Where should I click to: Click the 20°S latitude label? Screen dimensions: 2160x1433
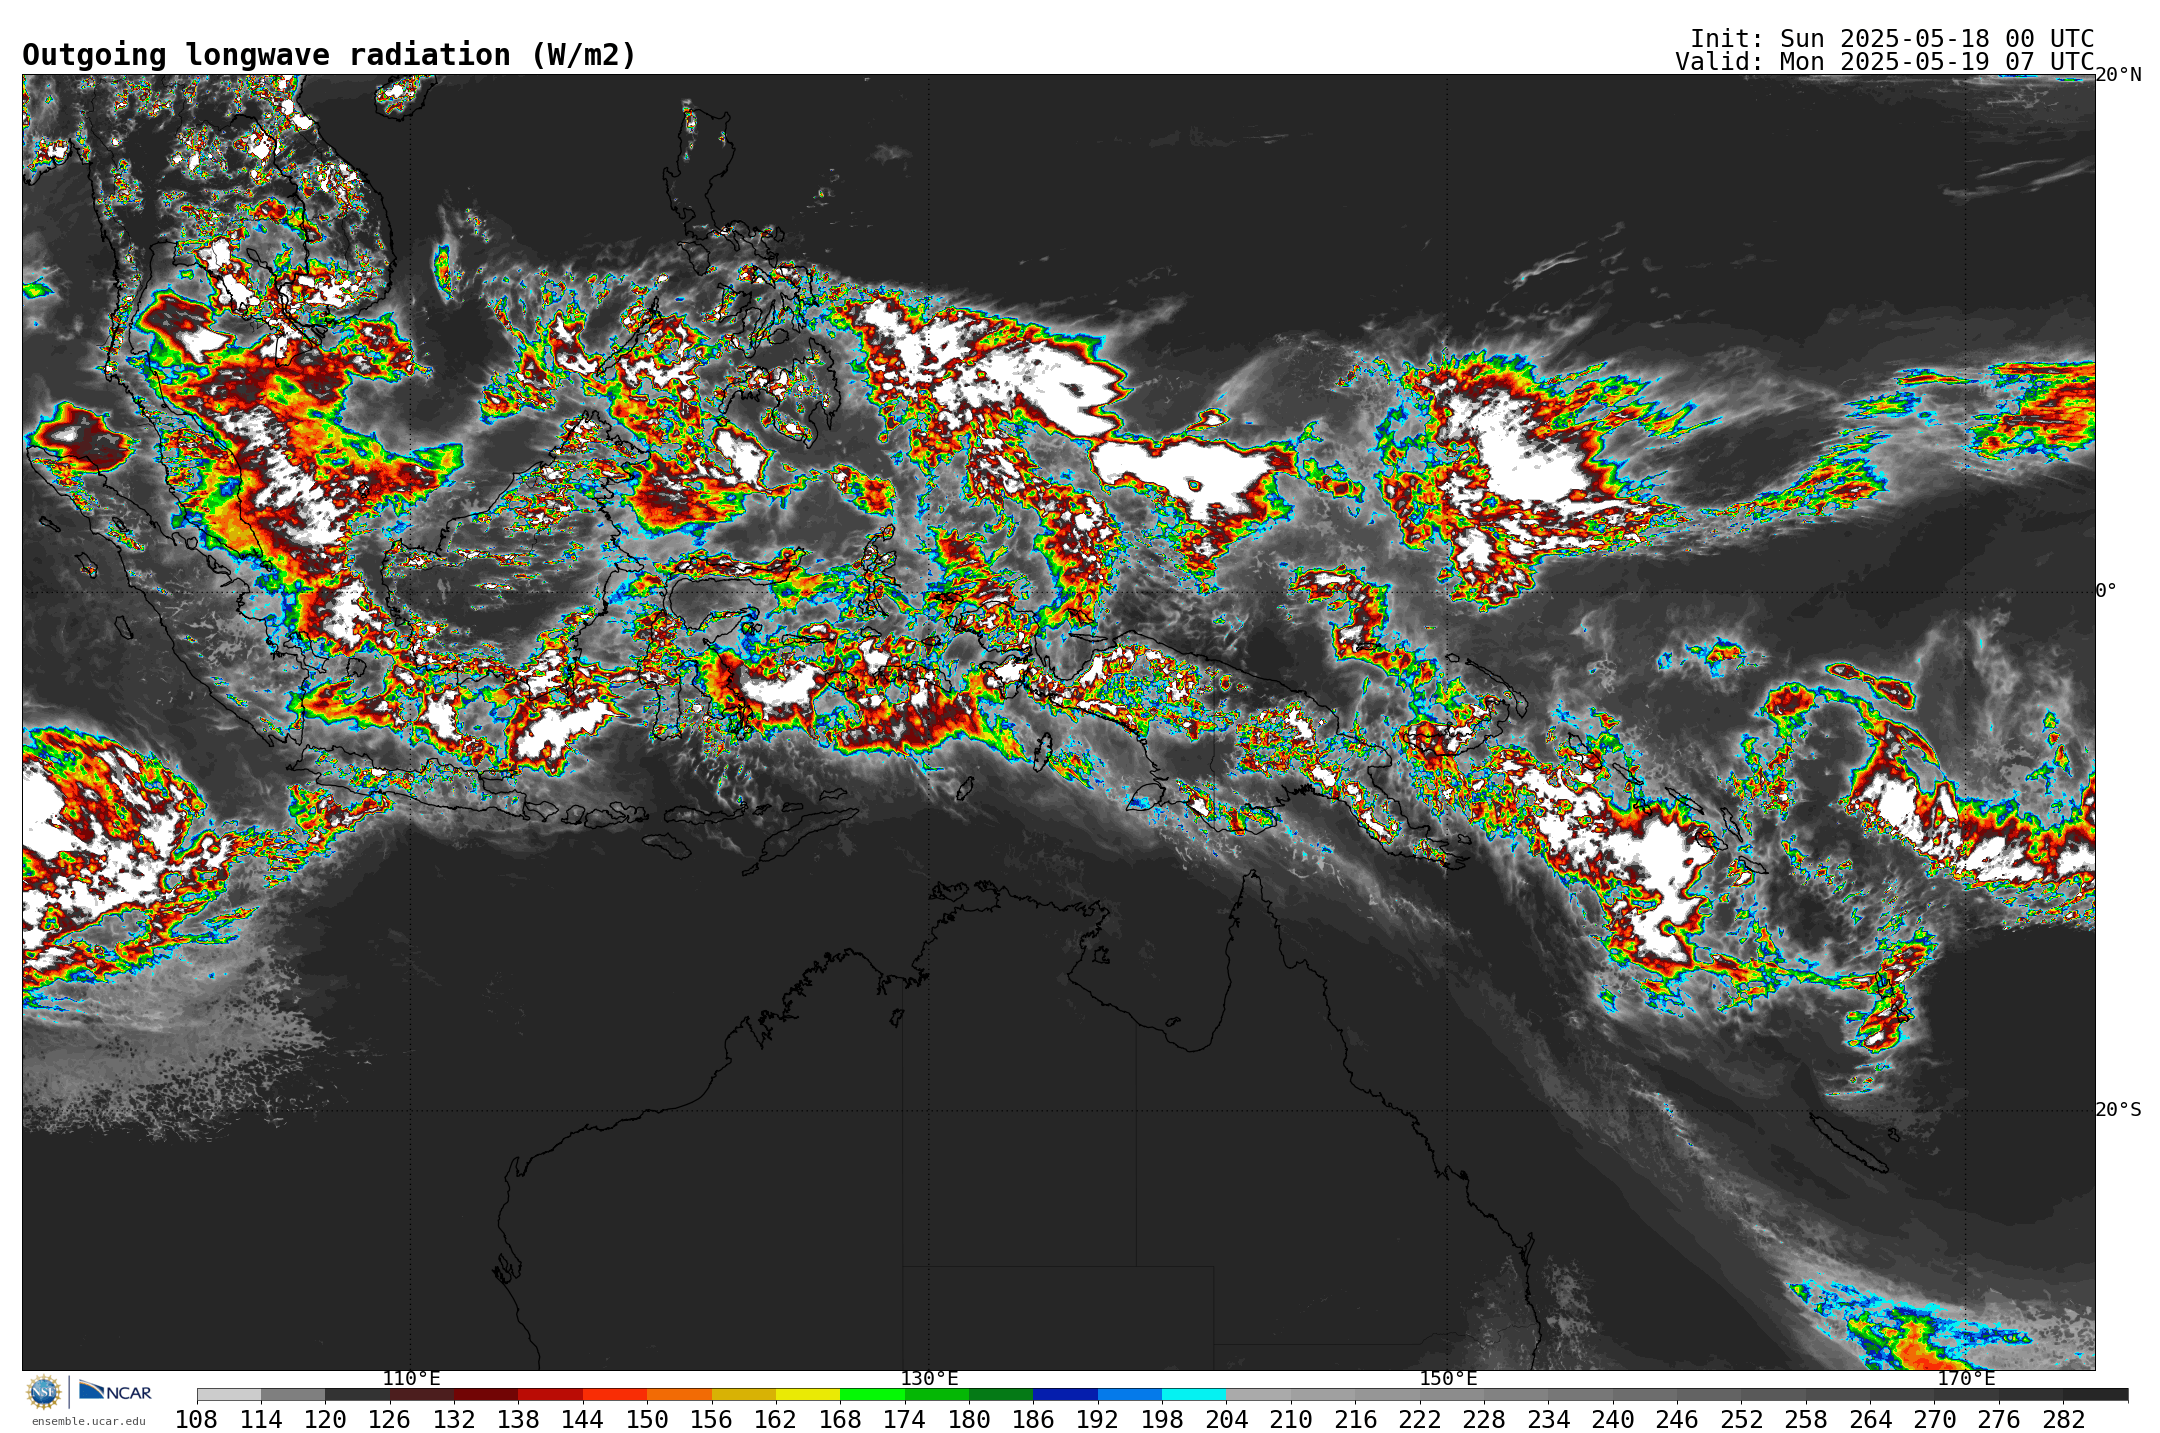(x=2118, y=1110)
